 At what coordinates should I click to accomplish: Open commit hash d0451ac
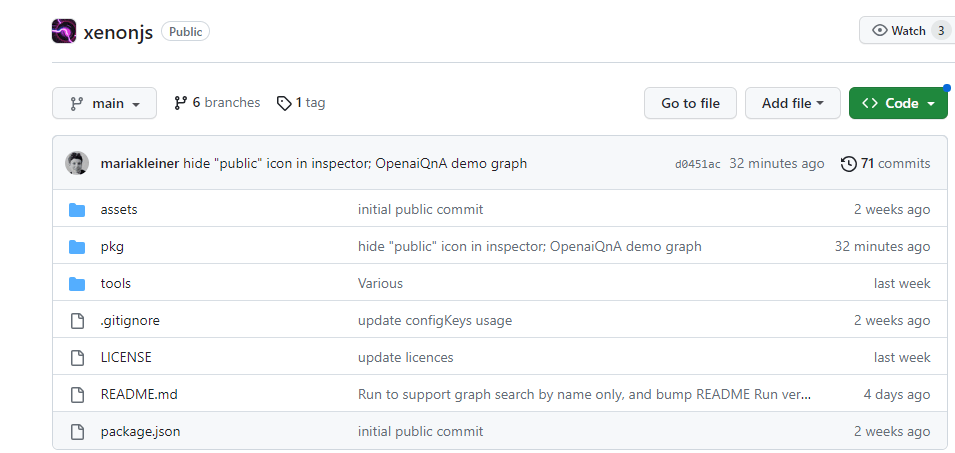pyautogui.click(x=697, y=164)
